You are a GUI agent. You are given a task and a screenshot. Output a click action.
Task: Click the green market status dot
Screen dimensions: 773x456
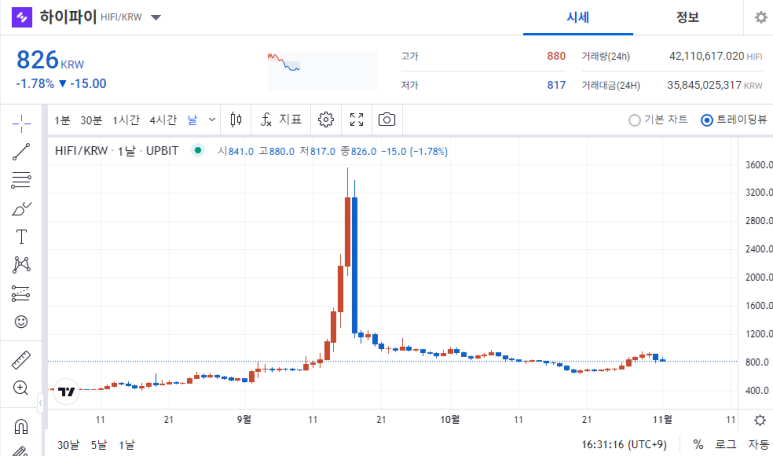[x=198, y=150]
